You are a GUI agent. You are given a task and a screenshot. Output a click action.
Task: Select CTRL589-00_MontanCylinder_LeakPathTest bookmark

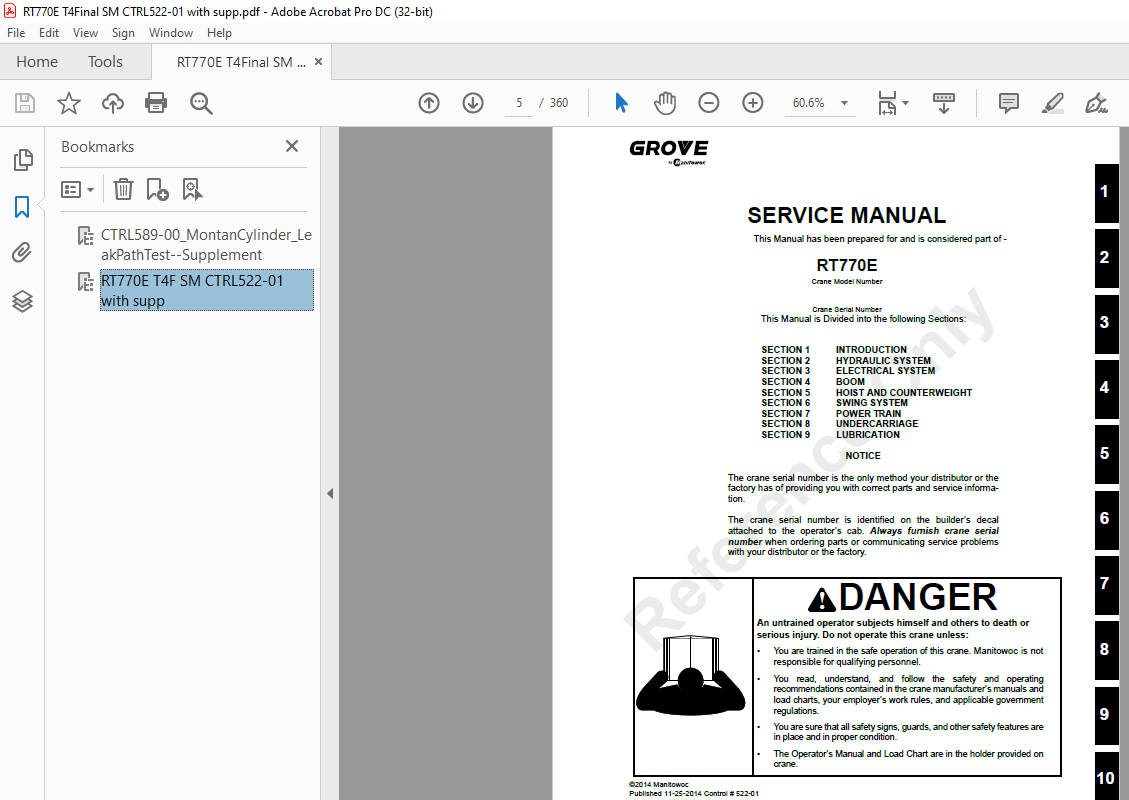click(206, 245)
